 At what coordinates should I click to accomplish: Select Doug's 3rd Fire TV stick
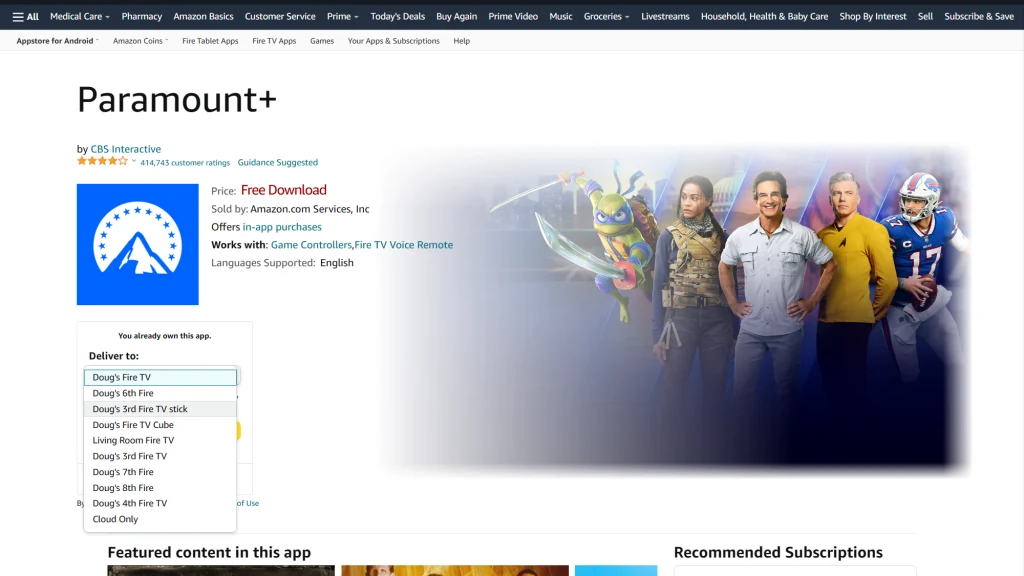tap(140, 409)
